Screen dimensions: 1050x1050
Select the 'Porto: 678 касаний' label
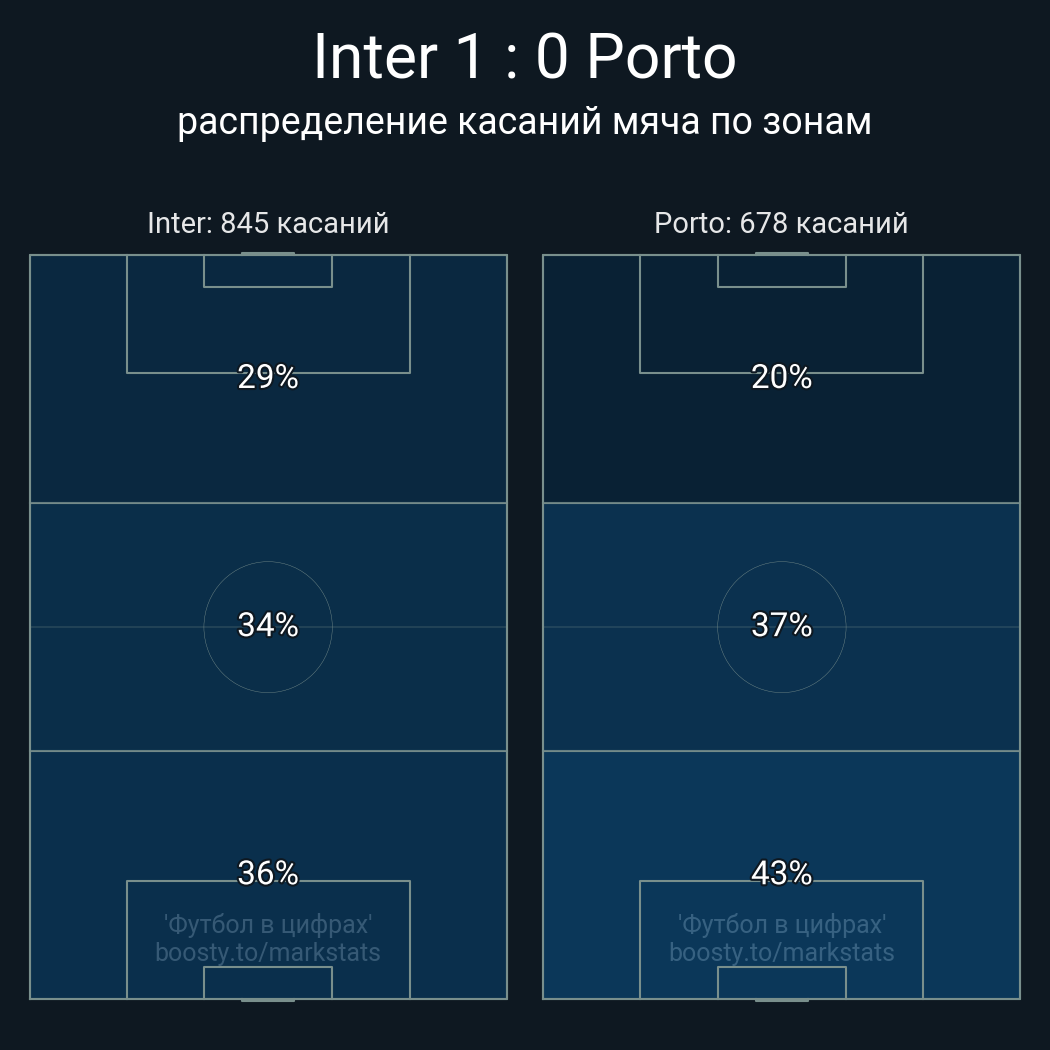[x=781, y=223]
